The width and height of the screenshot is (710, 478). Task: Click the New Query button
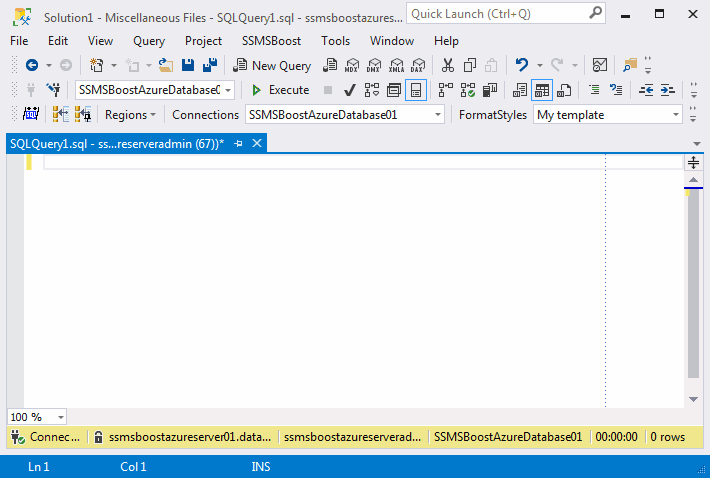pyautogui.click(x=272, y=65)
